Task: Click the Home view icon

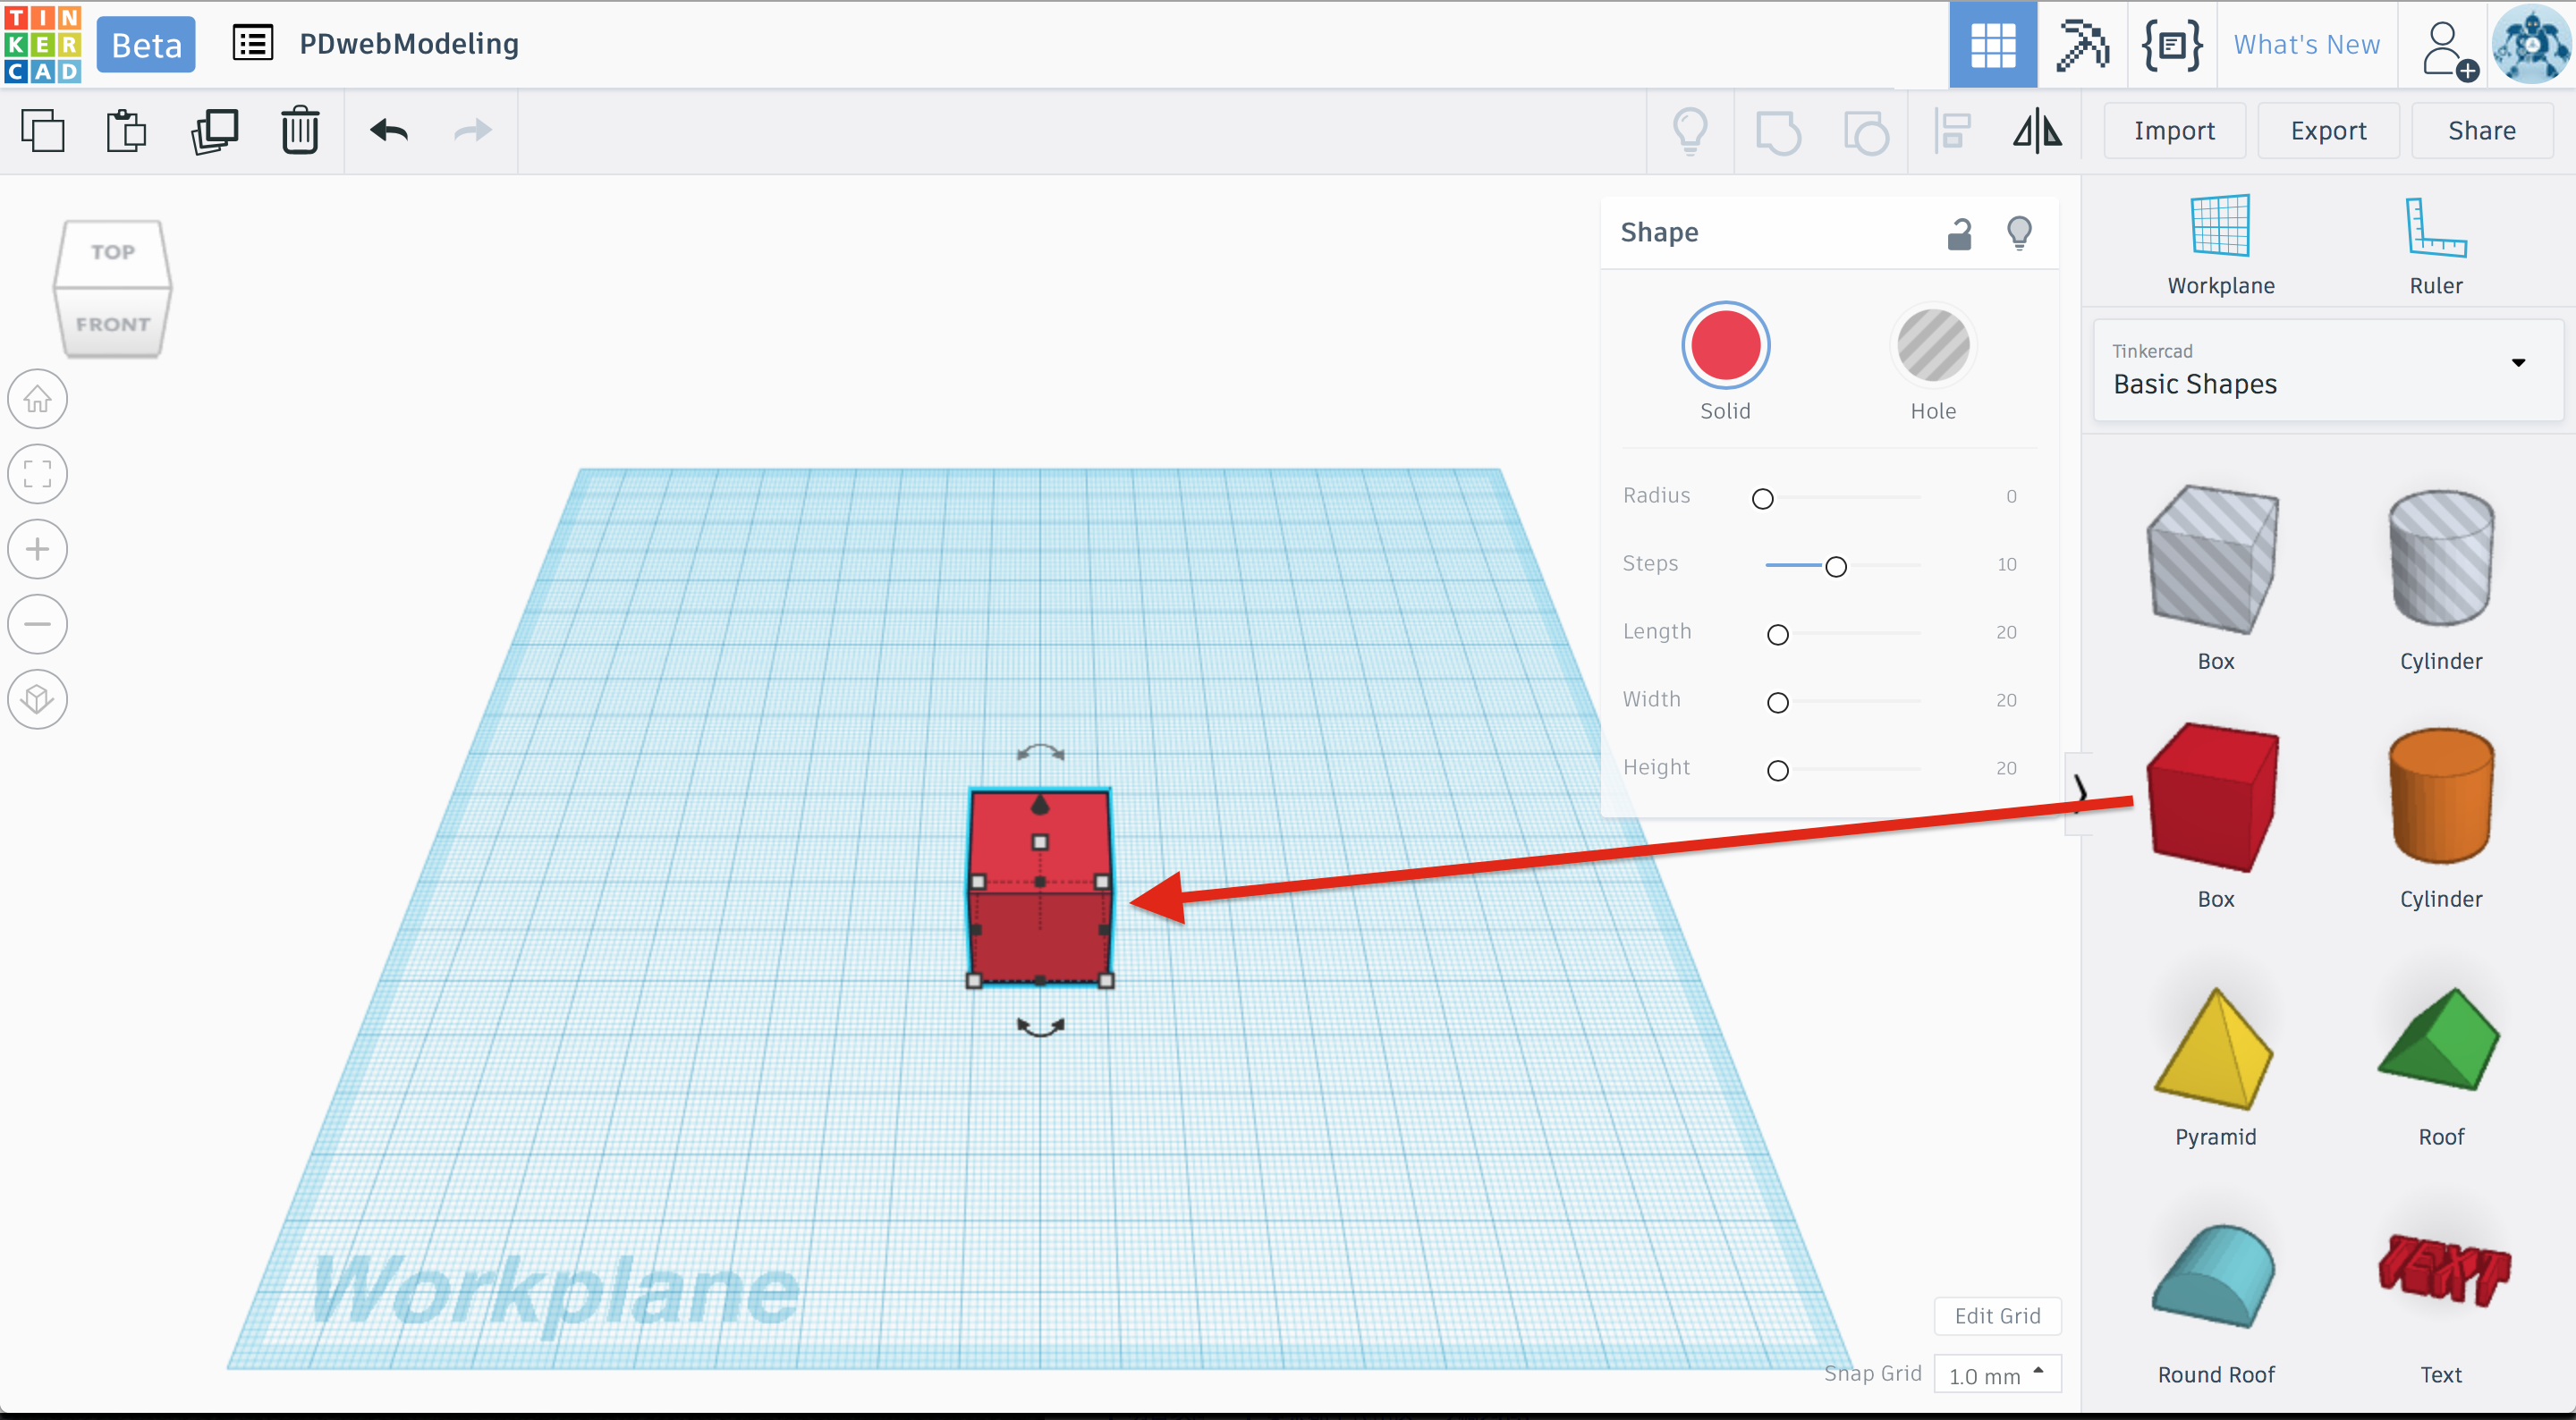Action: 38,399
